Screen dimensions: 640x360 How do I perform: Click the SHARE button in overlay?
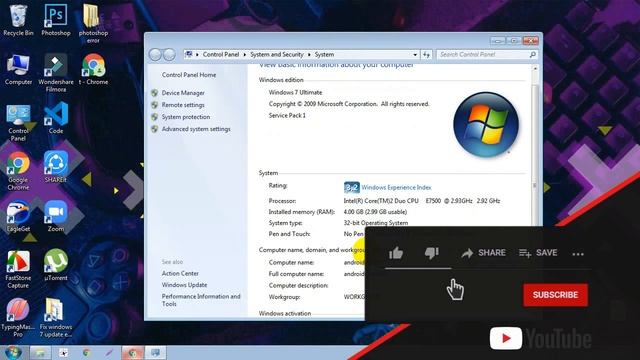pos(484,253)
